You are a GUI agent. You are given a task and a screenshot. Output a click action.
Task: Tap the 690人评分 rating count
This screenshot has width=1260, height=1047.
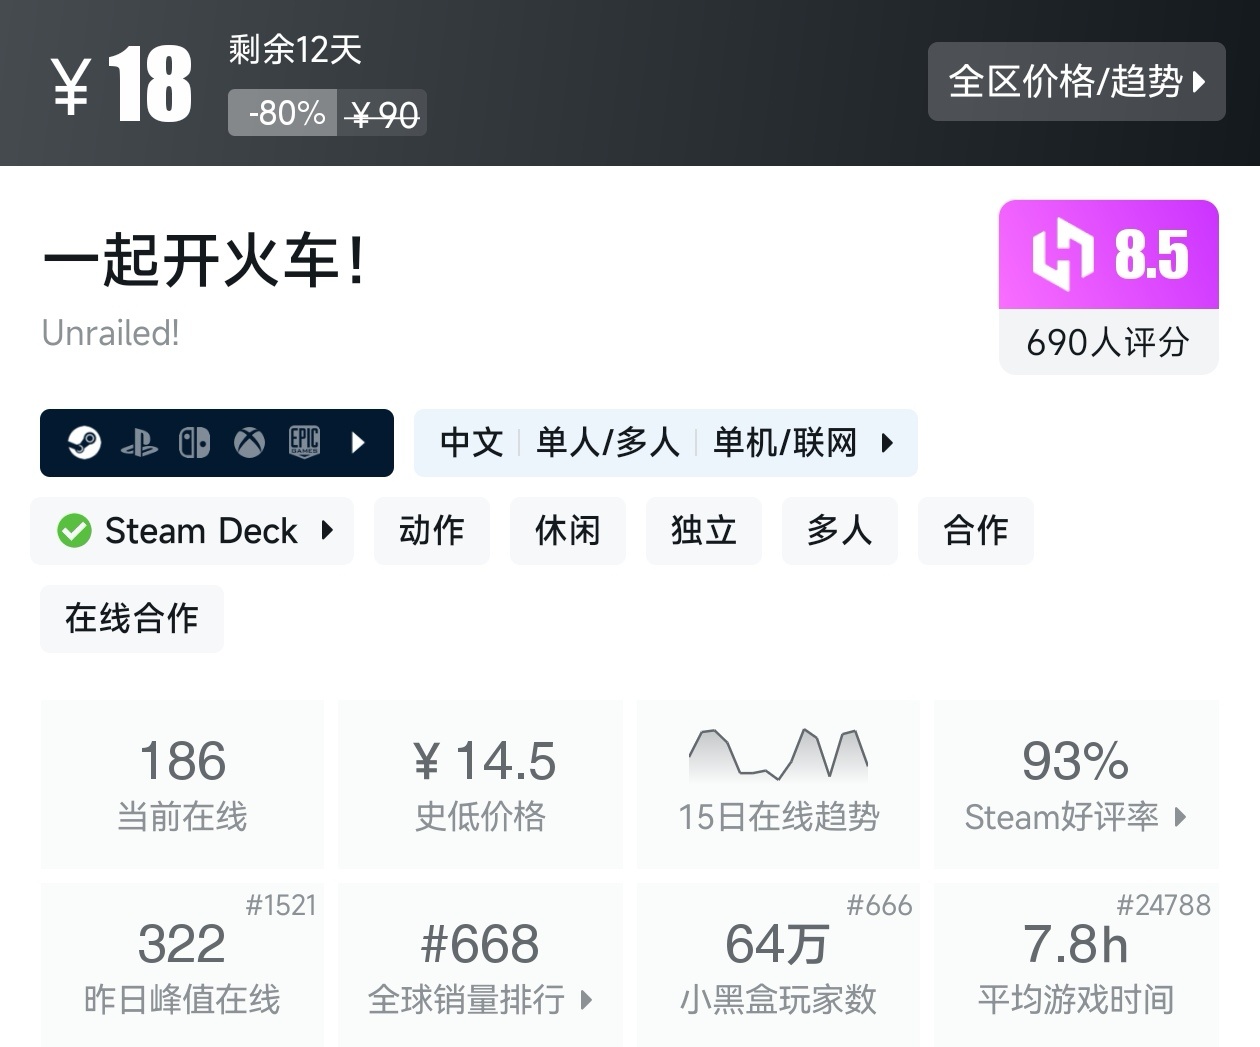1108,342
